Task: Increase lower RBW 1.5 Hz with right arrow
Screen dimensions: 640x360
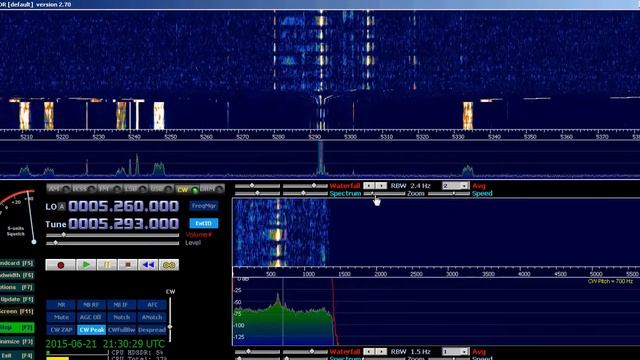Action: (x=381, y=351)
